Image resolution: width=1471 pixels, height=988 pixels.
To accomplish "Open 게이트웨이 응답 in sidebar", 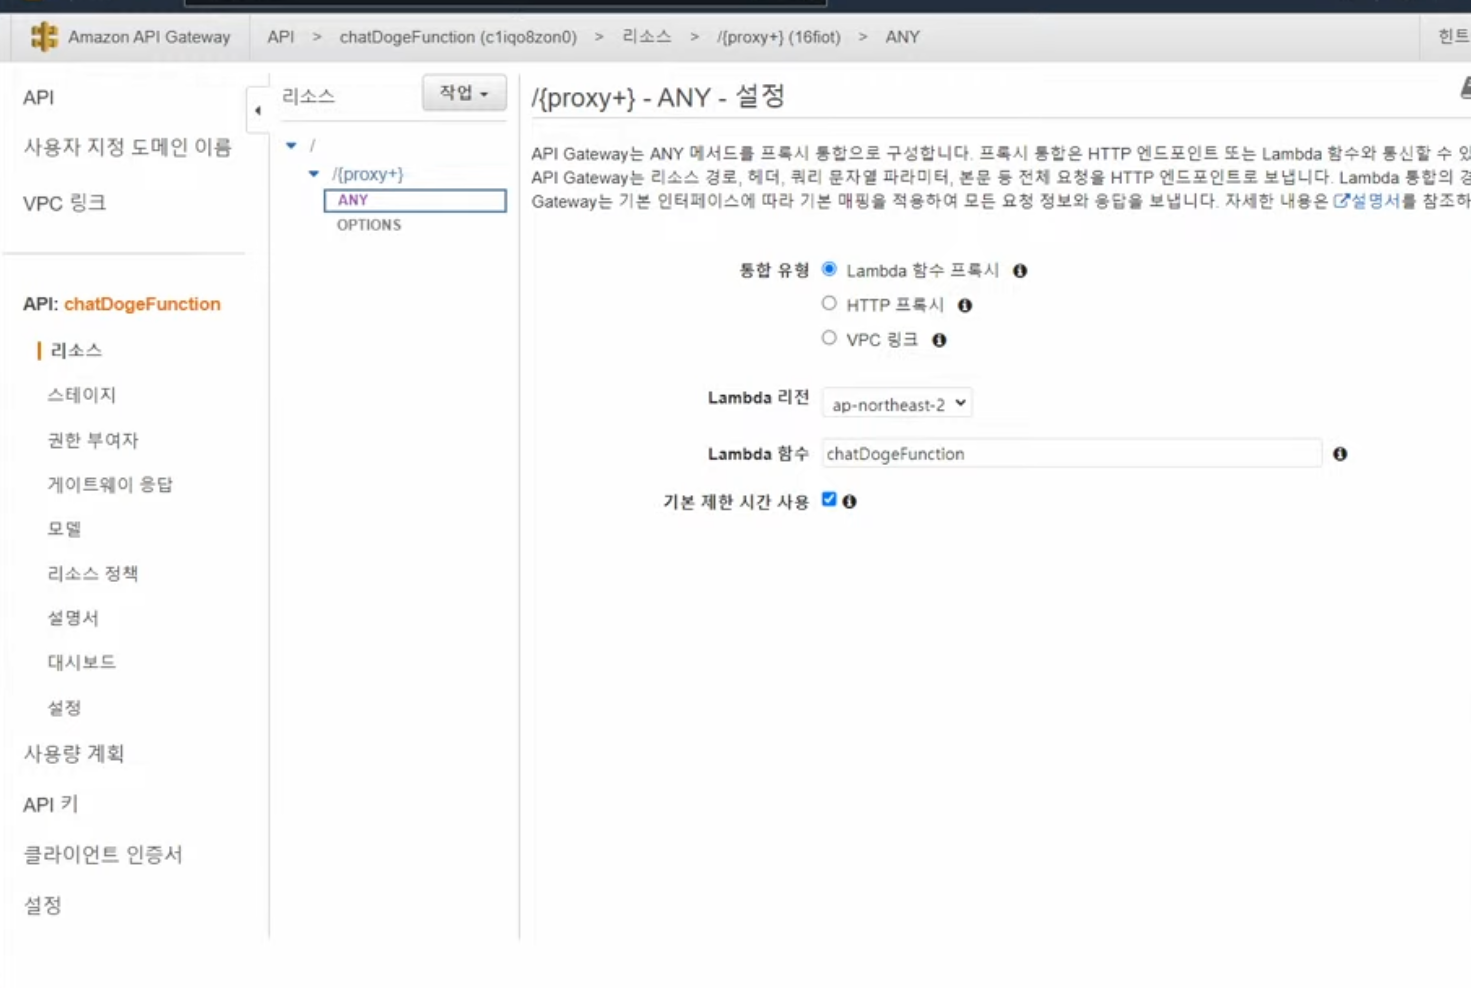I will click(110, 485).
